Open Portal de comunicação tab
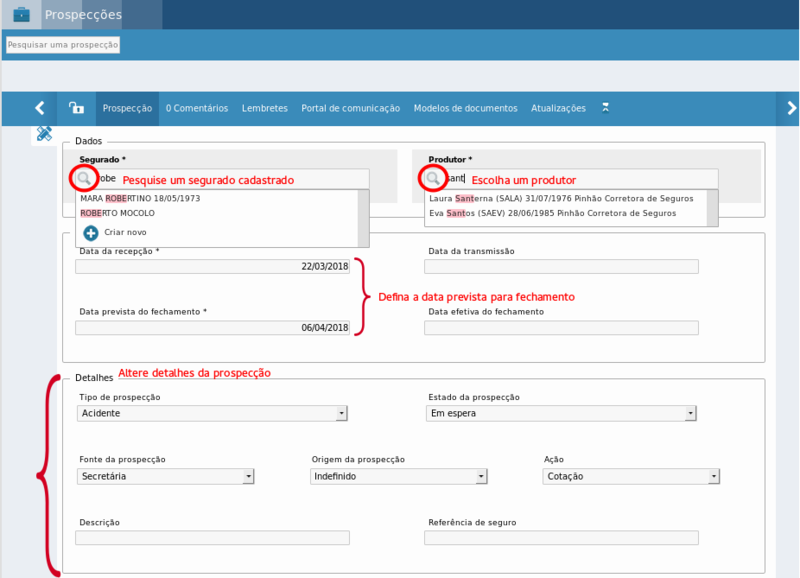This screenshot has width=800, height=578. point(351,108)
